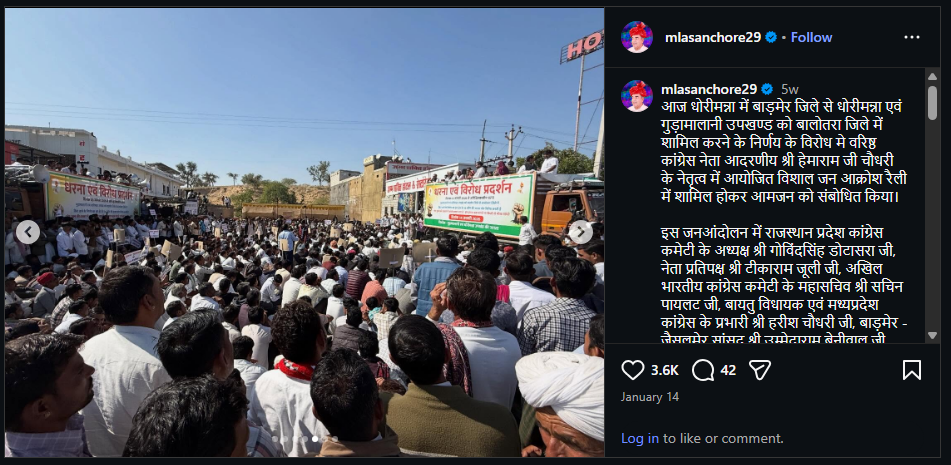Save the post with the bookmark icon

(912, 370)
